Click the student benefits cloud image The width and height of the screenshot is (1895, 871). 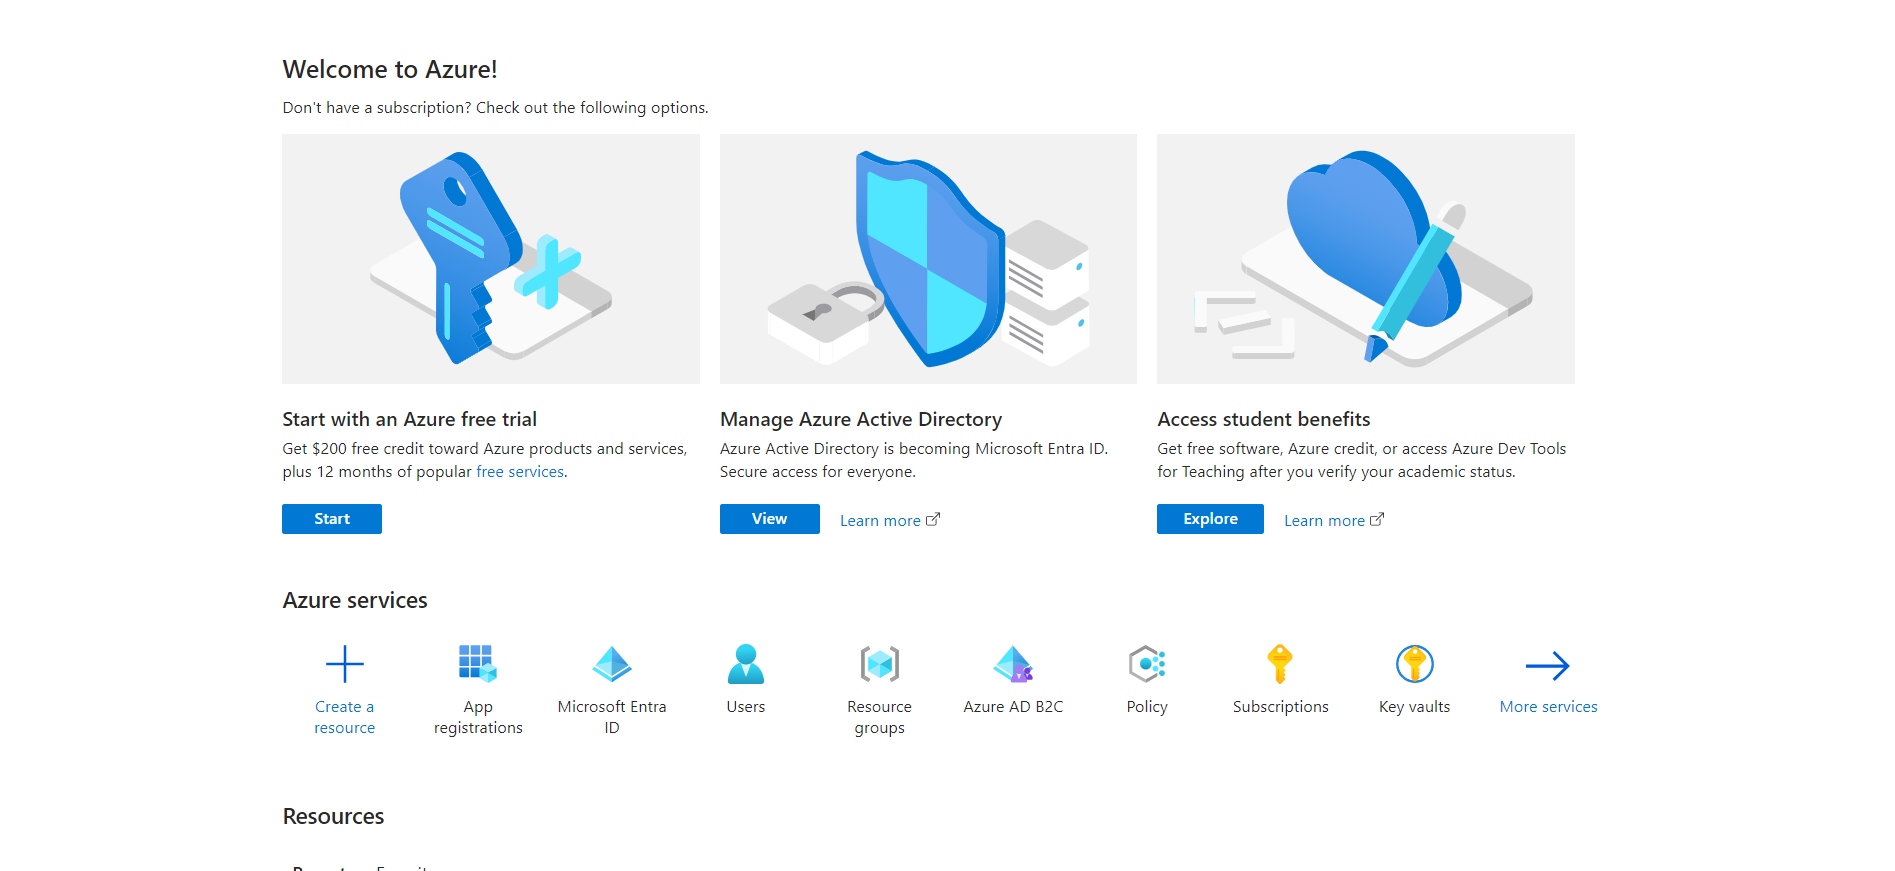click(x=1366, y=259)
